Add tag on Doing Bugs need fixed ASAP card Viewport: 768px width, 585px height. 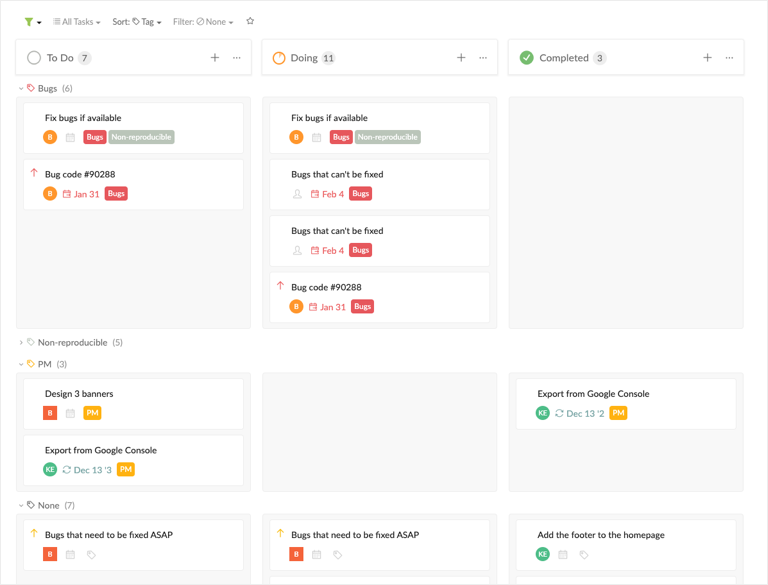coord(337,555)
